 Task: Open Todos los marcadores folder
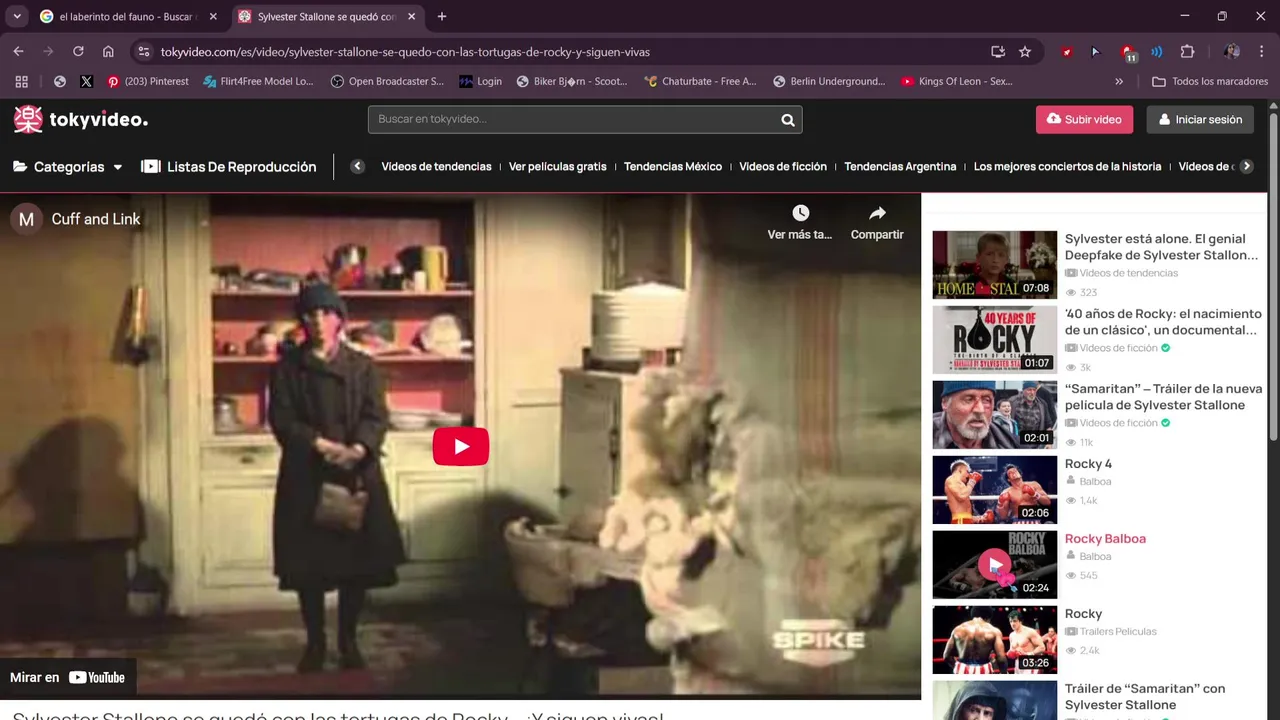point(1210,82)
